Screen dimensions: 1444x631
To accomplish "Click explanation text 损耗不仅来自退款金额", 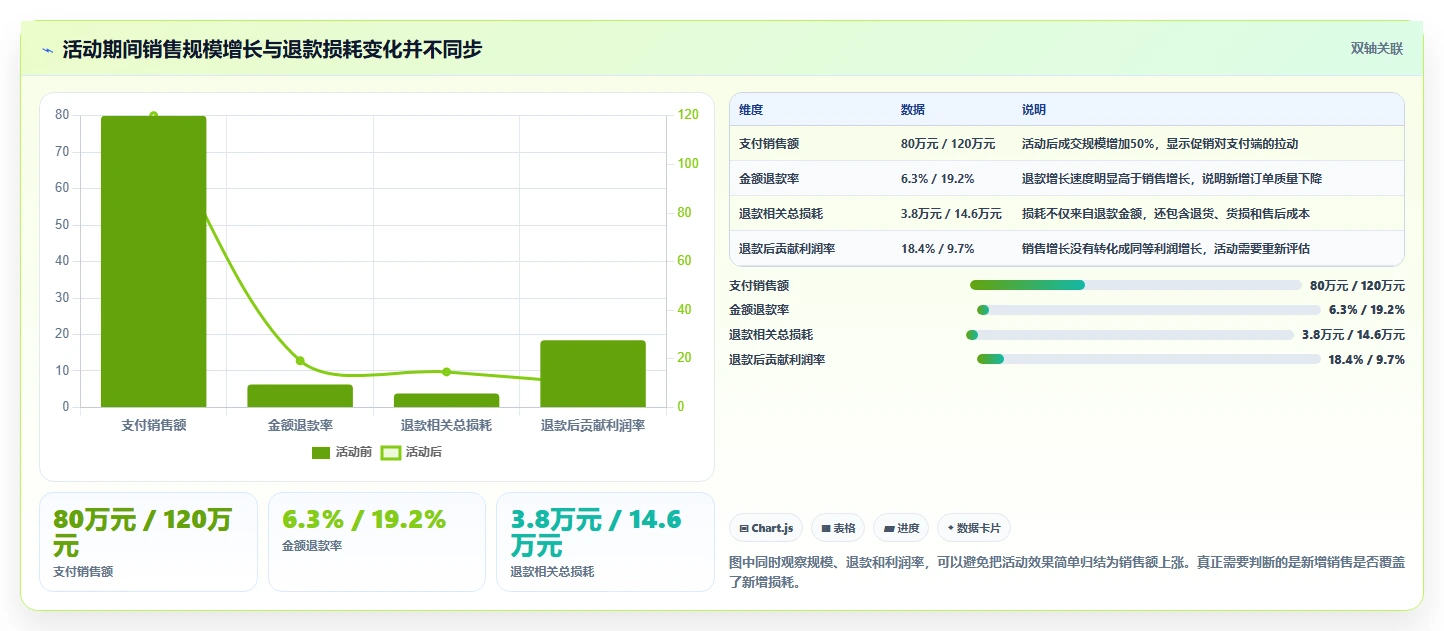I will click(1082, 214).
